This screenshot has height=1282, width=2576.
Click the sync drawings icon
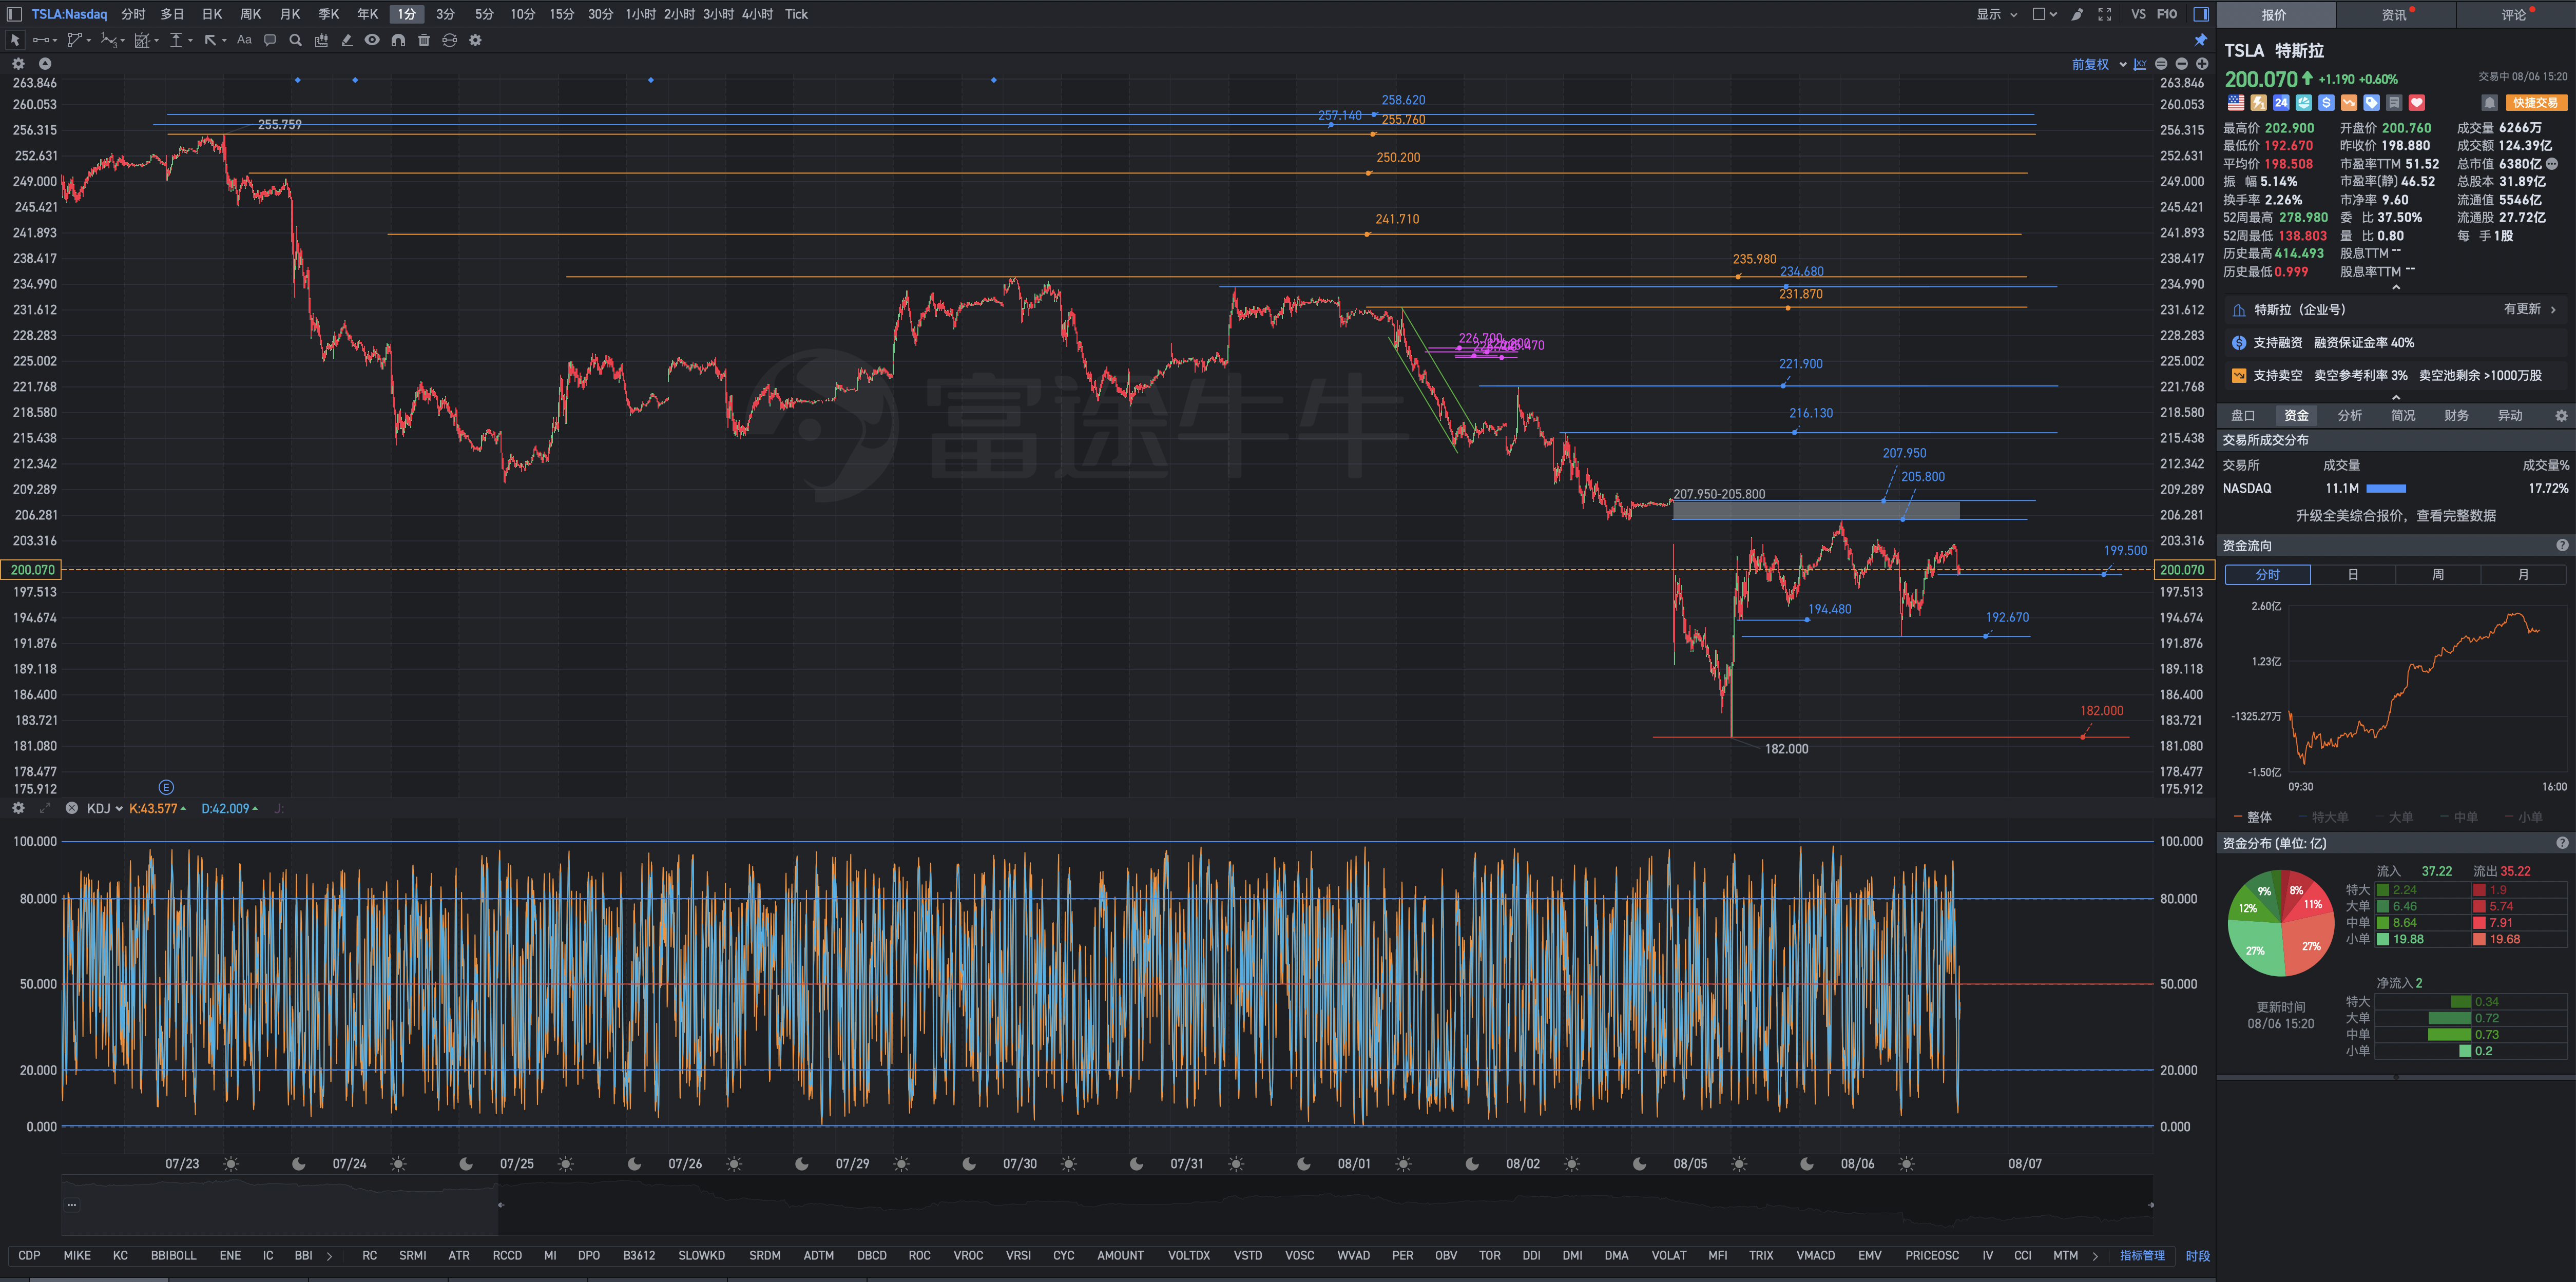tap(450, 40)
